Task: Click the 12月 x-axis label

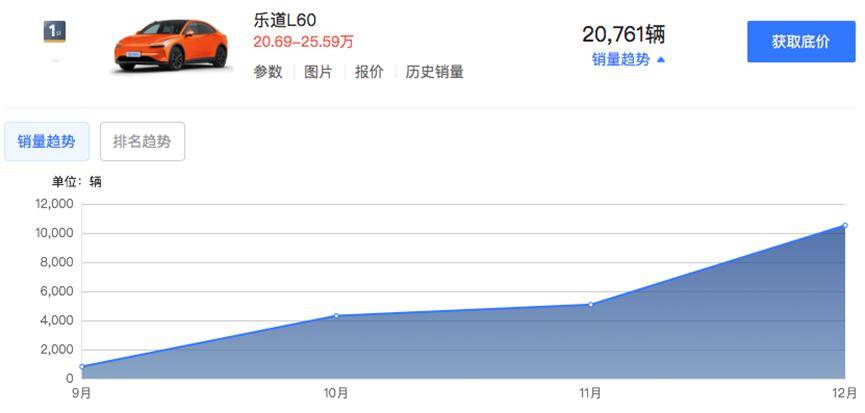Action: point(844,393)
